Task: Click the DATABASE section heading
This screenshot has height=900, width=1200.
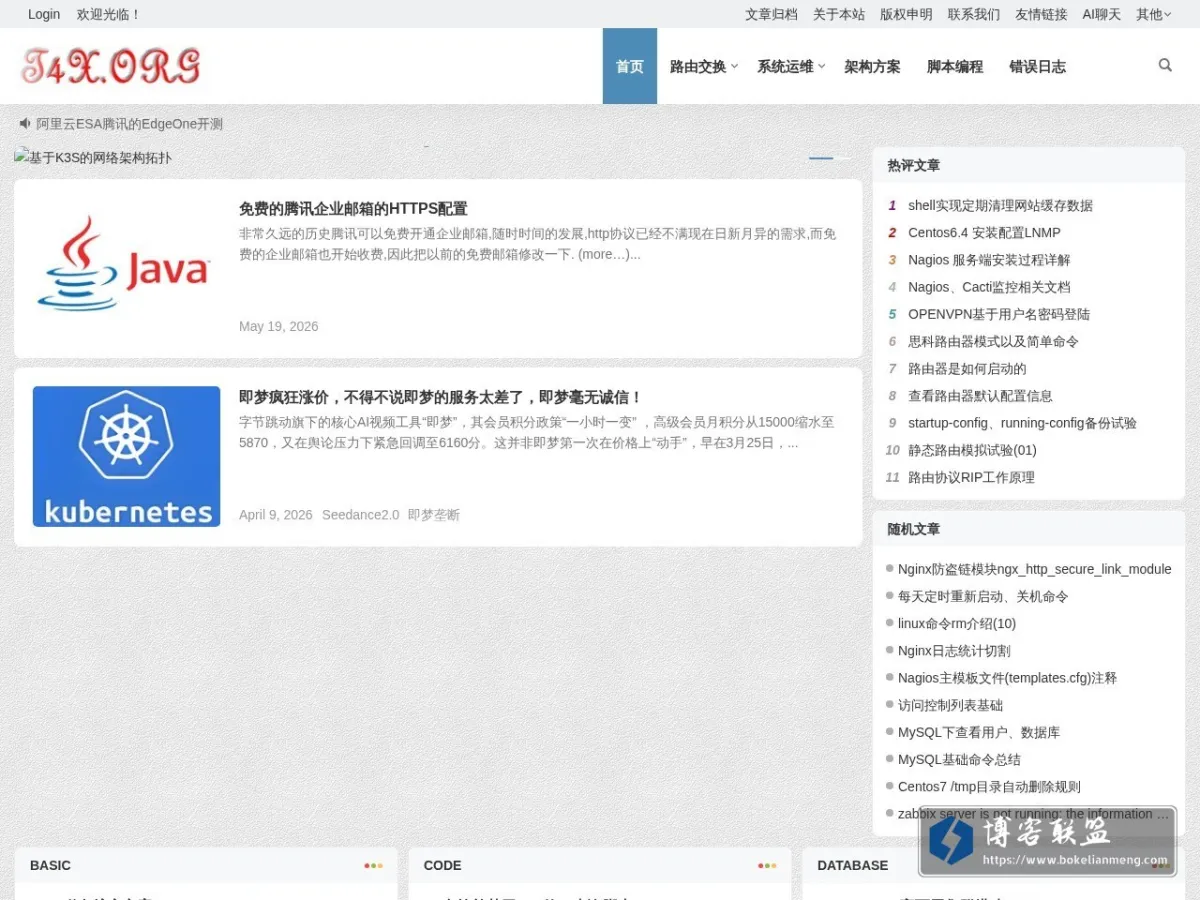Action: (852, 866)
